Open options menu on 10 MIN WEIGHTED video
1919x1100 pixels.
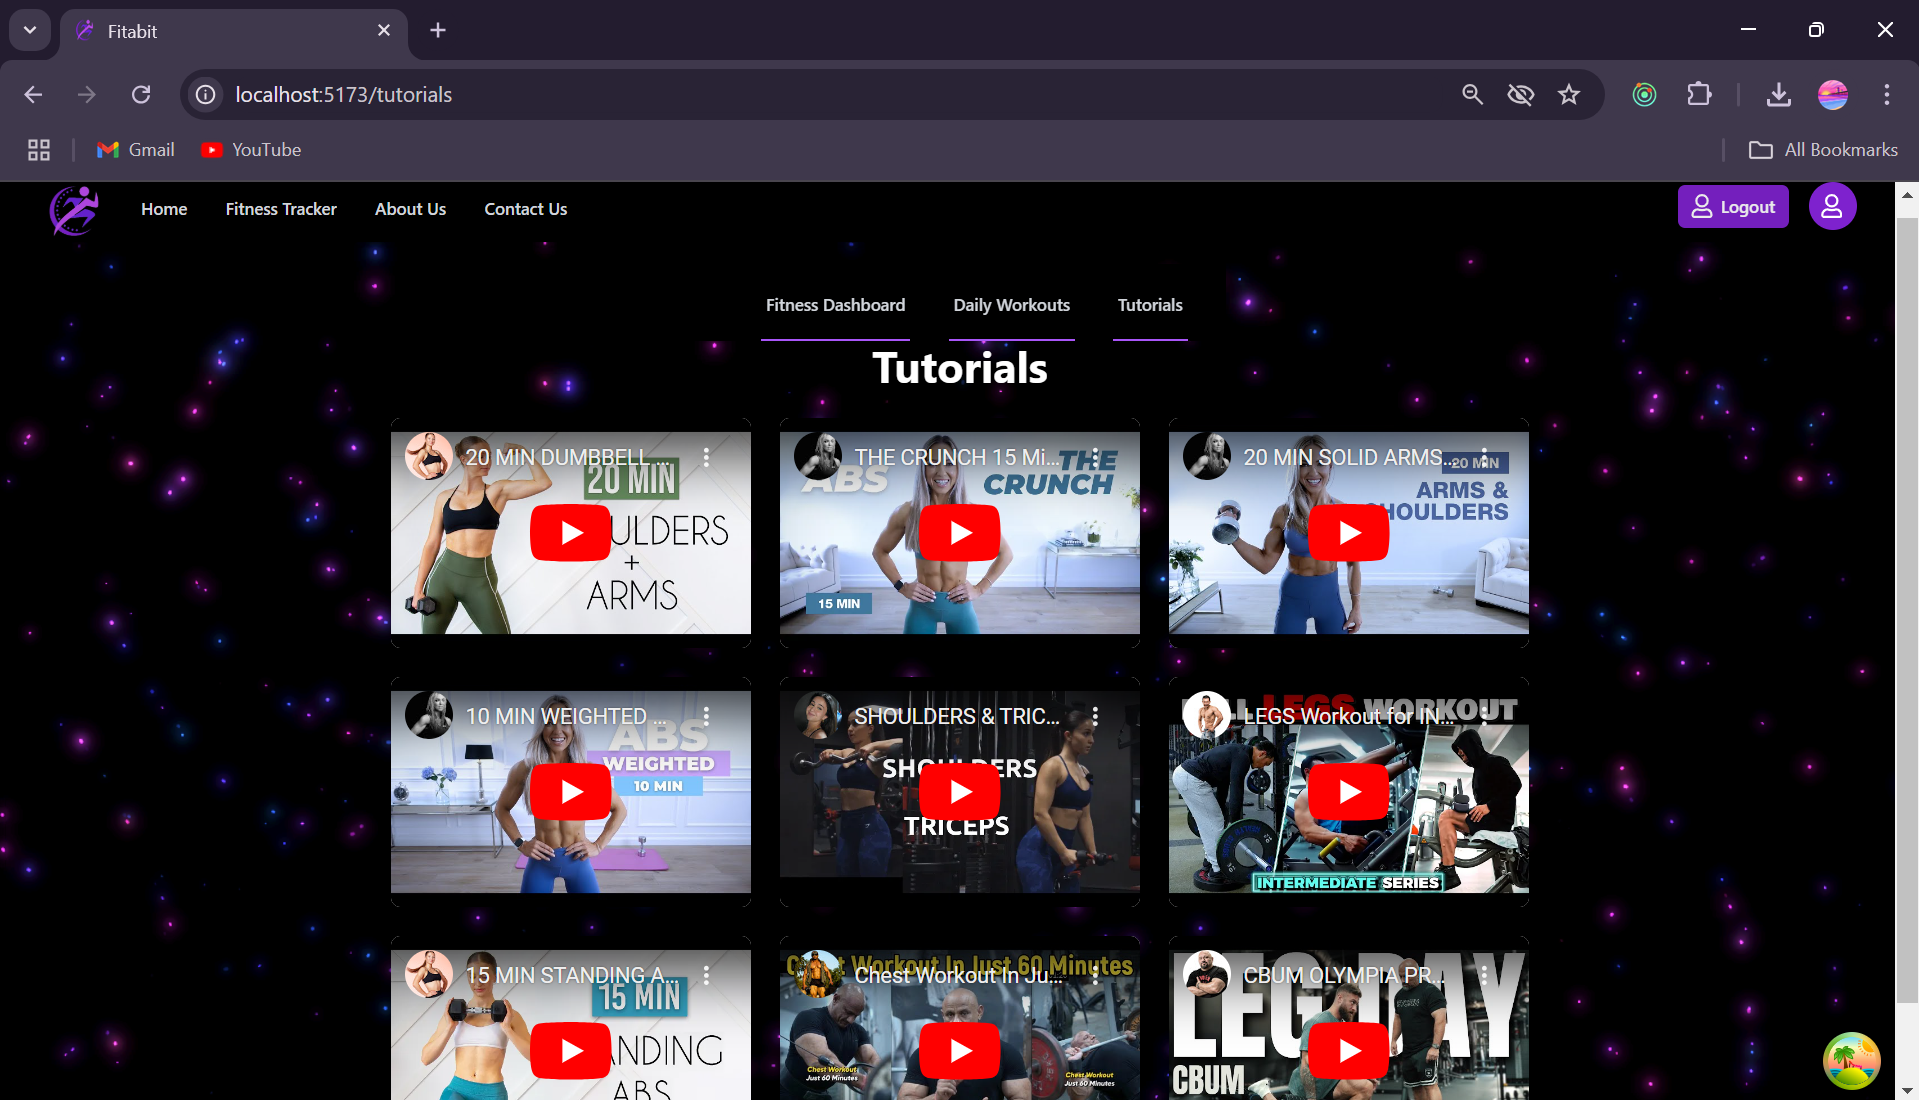pos(706,716)
